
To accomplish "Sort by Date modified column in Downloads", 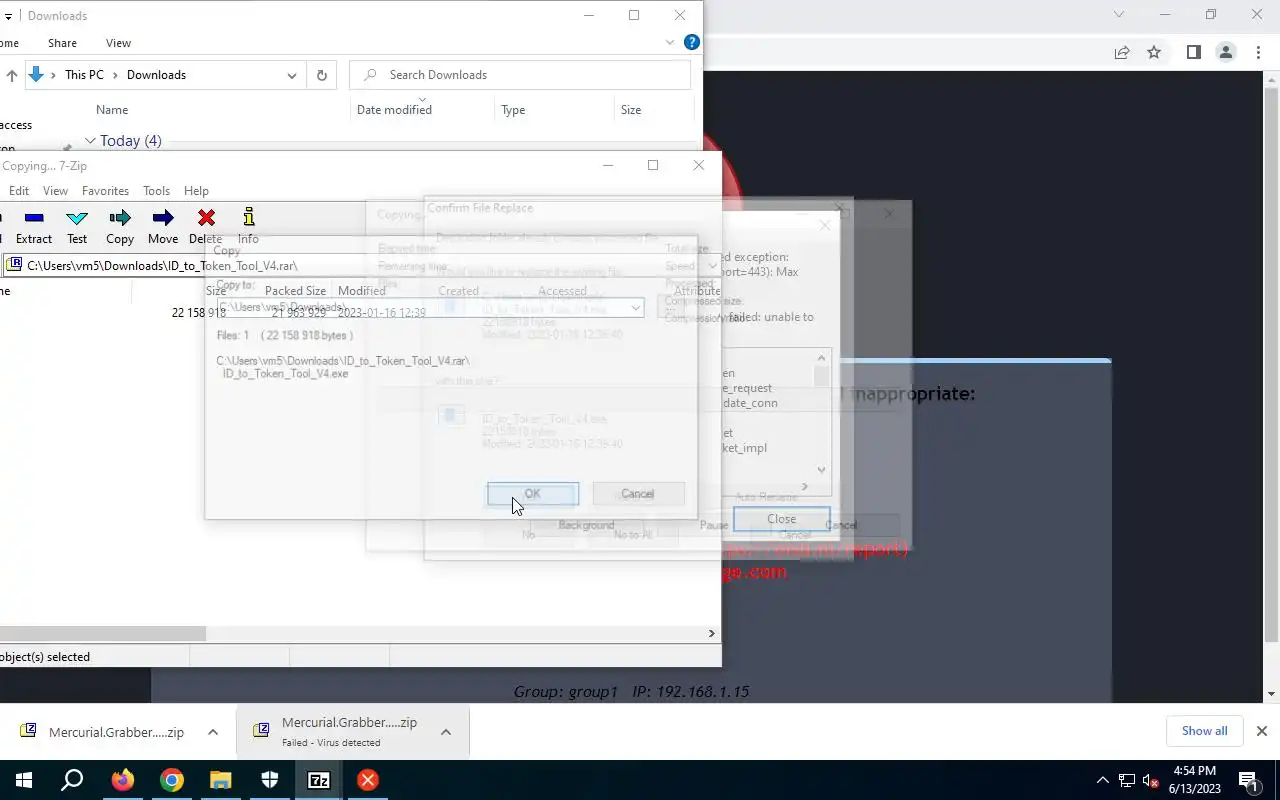I will [x=394, y=110].
